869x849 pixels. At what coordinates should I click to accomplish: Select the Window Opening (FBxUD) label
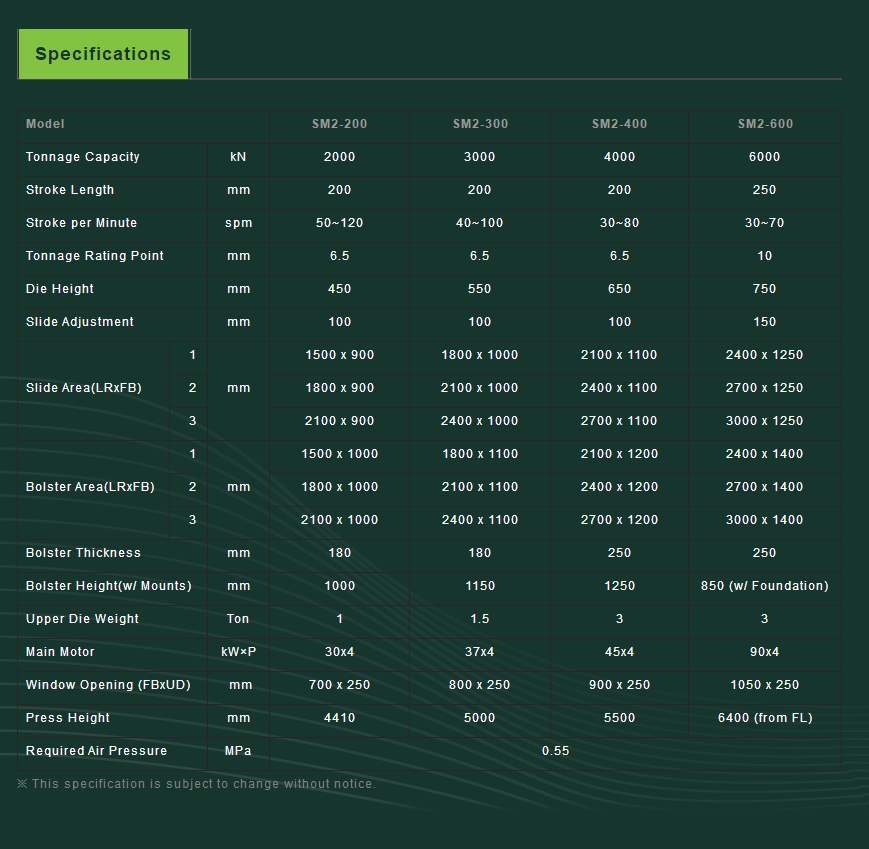[108, 685]
